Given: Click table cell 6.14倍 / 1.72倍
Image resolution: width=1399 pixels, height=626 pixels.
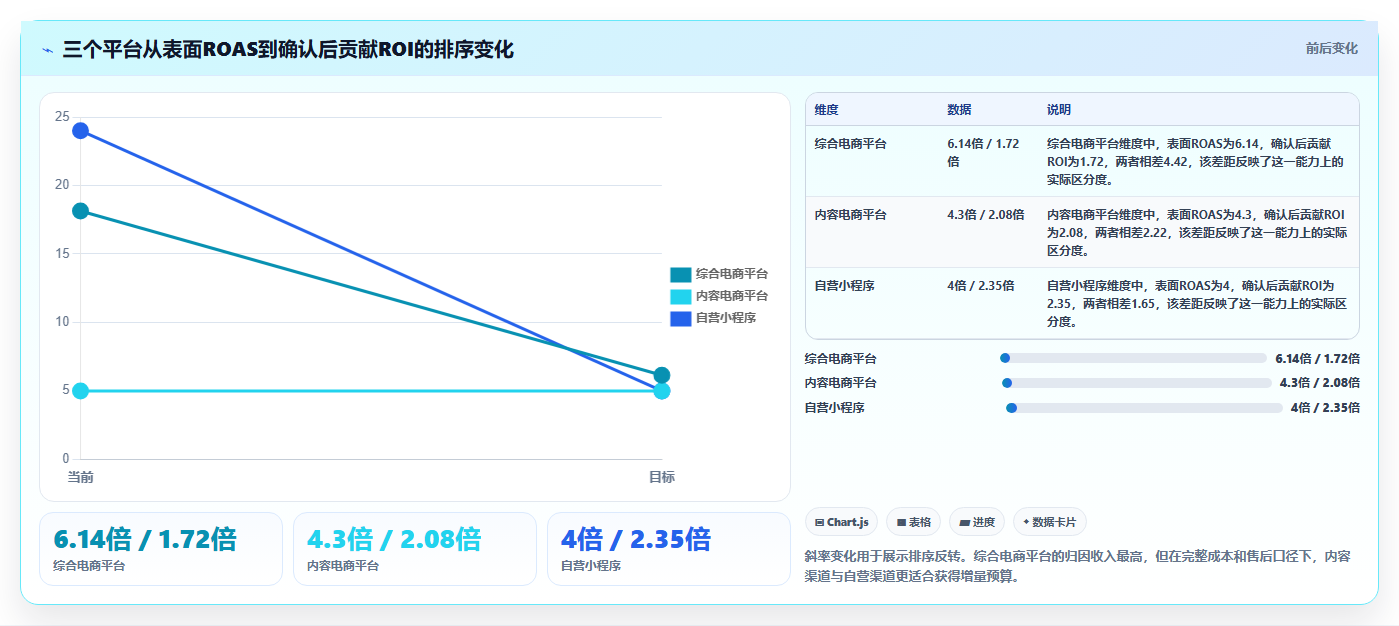Looking at the screenshot, I should [983, 152].
